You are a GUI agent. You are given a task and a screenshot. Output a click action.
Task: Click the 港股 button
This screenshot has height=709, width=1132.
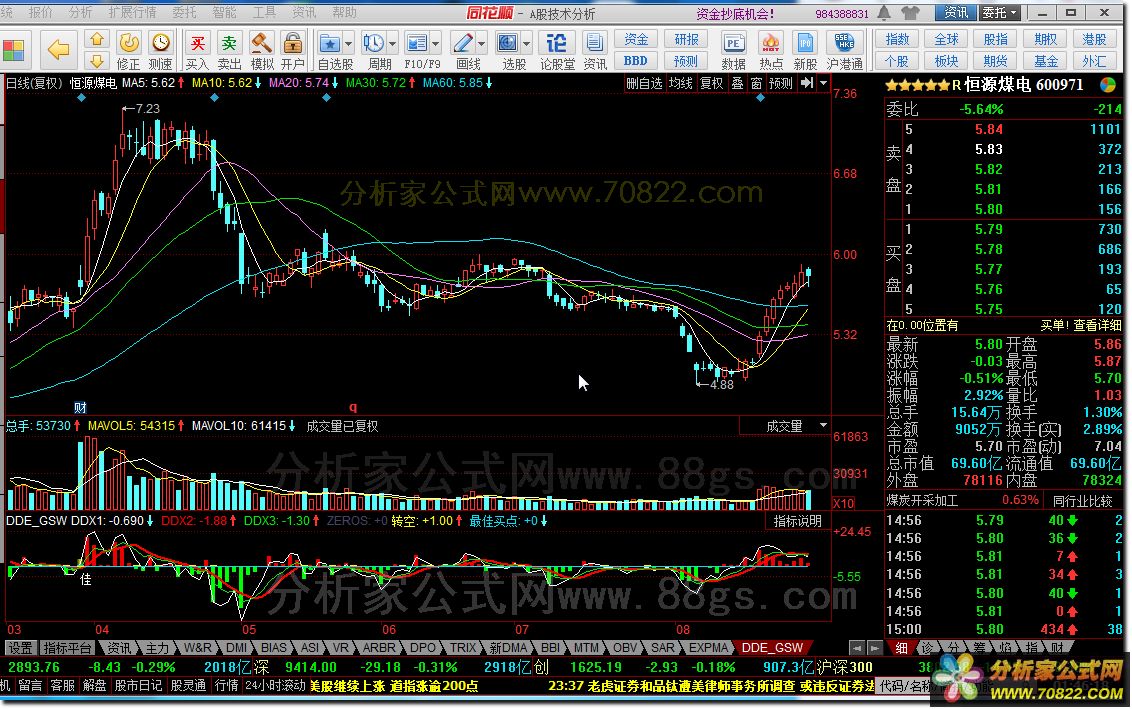1094,40
